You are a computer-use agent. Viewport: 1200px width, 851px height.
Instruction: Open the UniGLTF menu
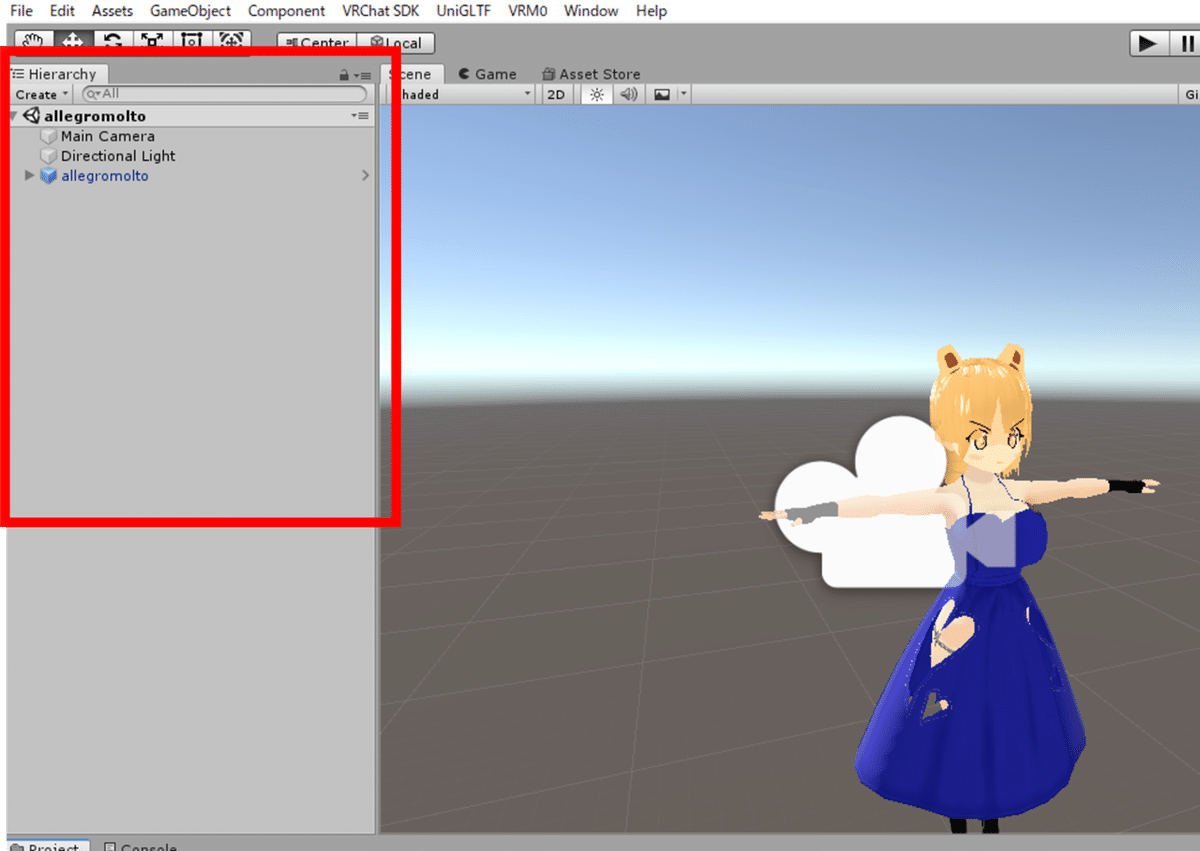pos(463,11)
